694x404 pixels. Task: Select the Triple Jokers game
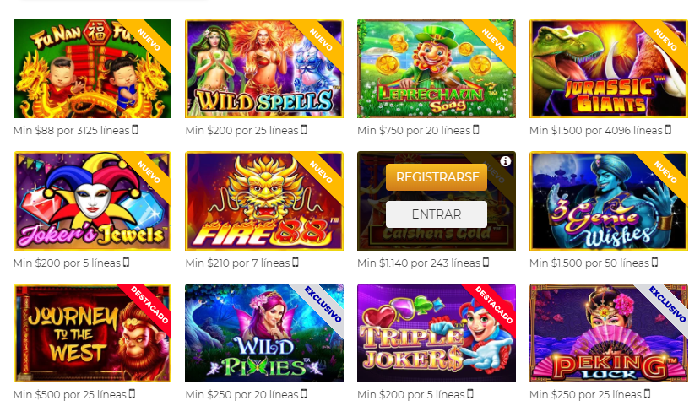coord(436,333)
